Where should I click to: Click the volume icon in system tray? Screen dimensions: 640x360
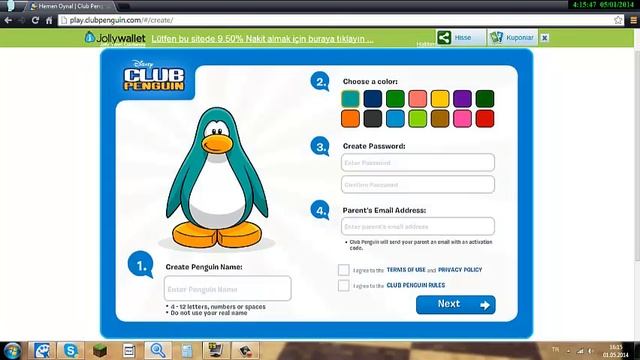pos(590,351)
